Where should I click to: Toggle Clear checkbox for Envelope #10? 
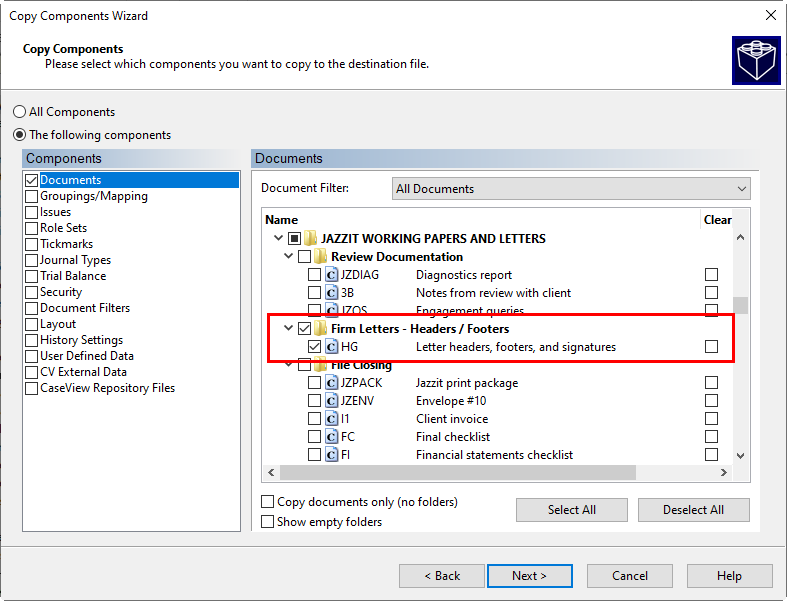click(711, 401)
